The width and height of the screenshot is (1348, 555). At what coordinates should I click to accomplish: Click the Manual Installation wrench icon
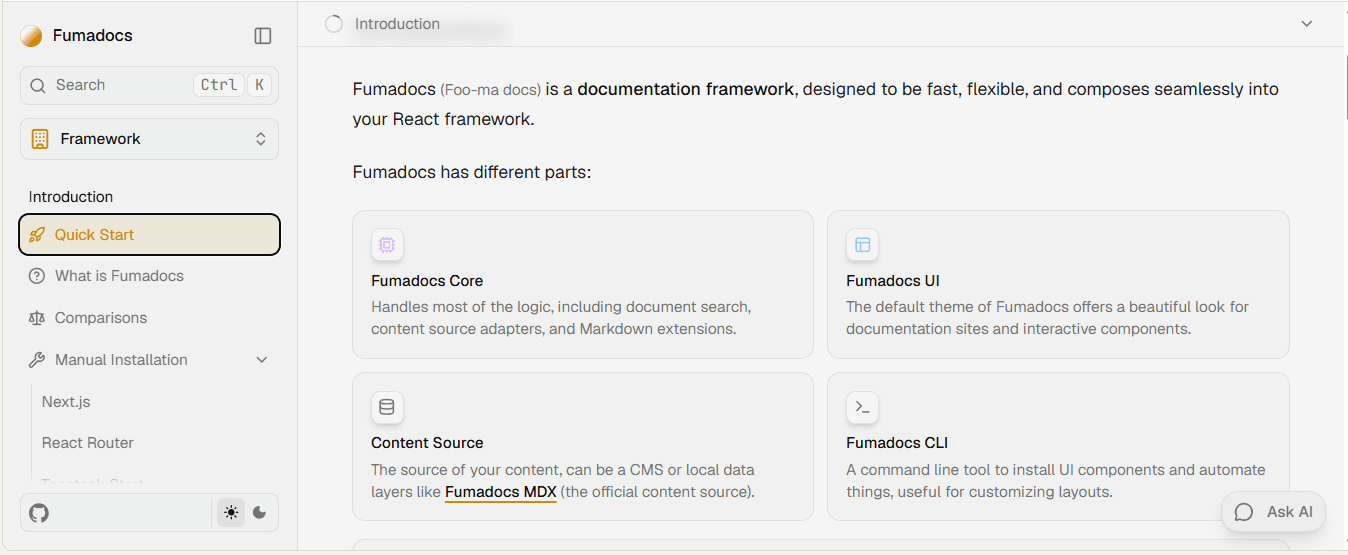point(37,360)
